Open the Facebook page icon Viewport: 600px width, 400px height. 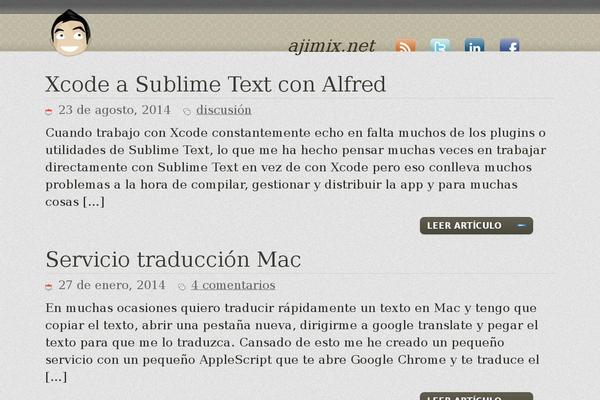tap(509, 46)
